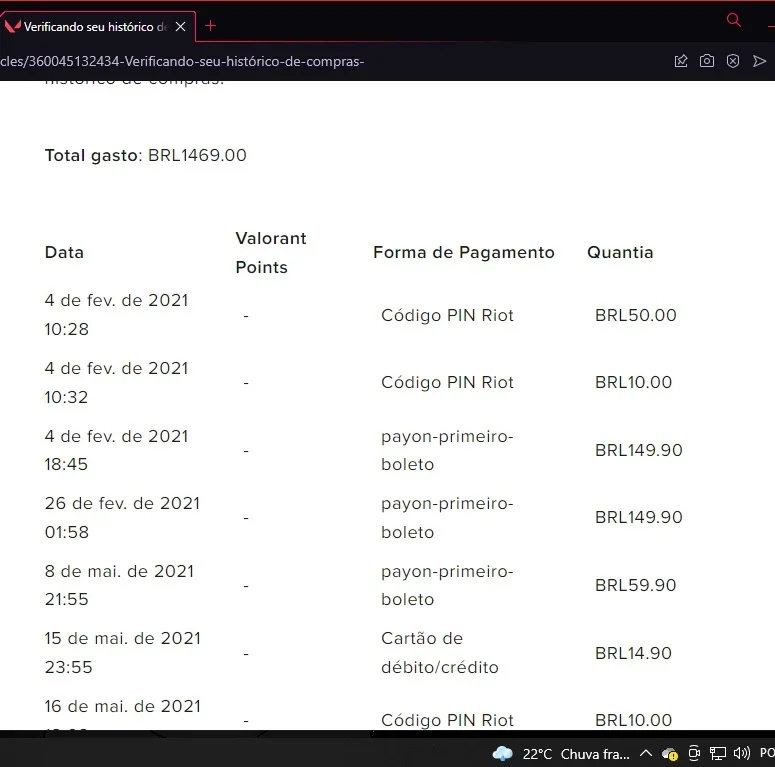
Task: Save page to Pinboard with pin icon
Action: pos(681,61)
